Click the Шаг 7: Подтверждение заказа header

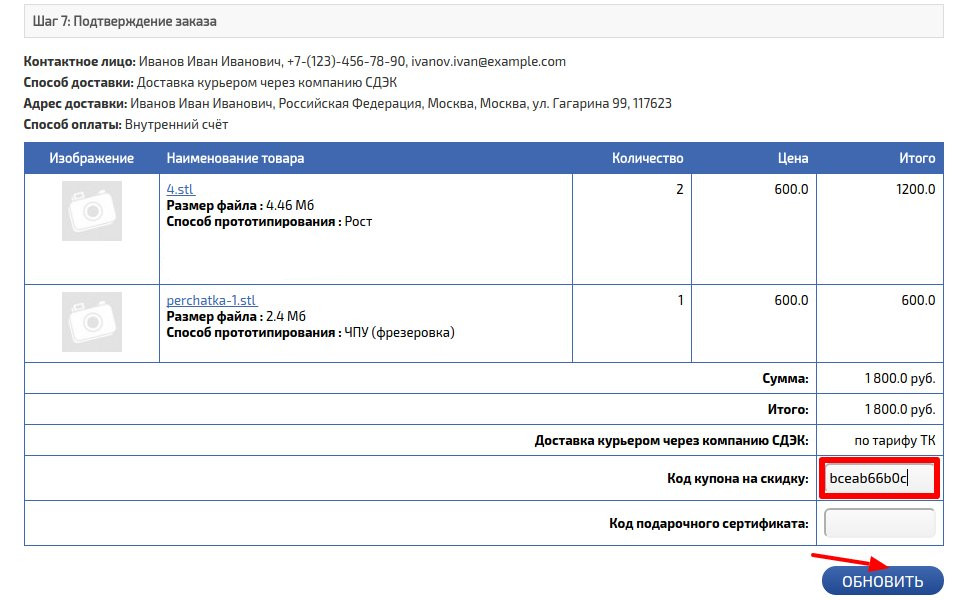point(484,21)
